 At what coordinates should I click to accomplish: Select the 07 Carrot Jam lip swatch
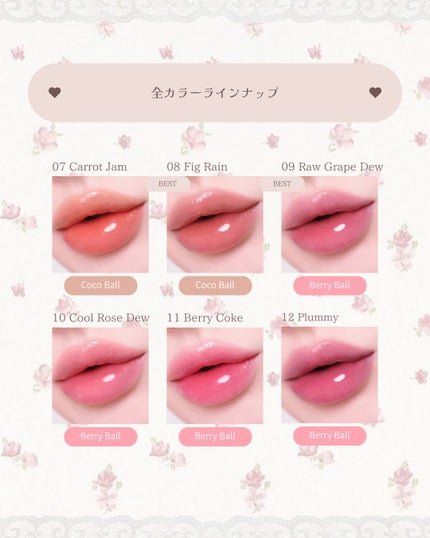[100, 224]
